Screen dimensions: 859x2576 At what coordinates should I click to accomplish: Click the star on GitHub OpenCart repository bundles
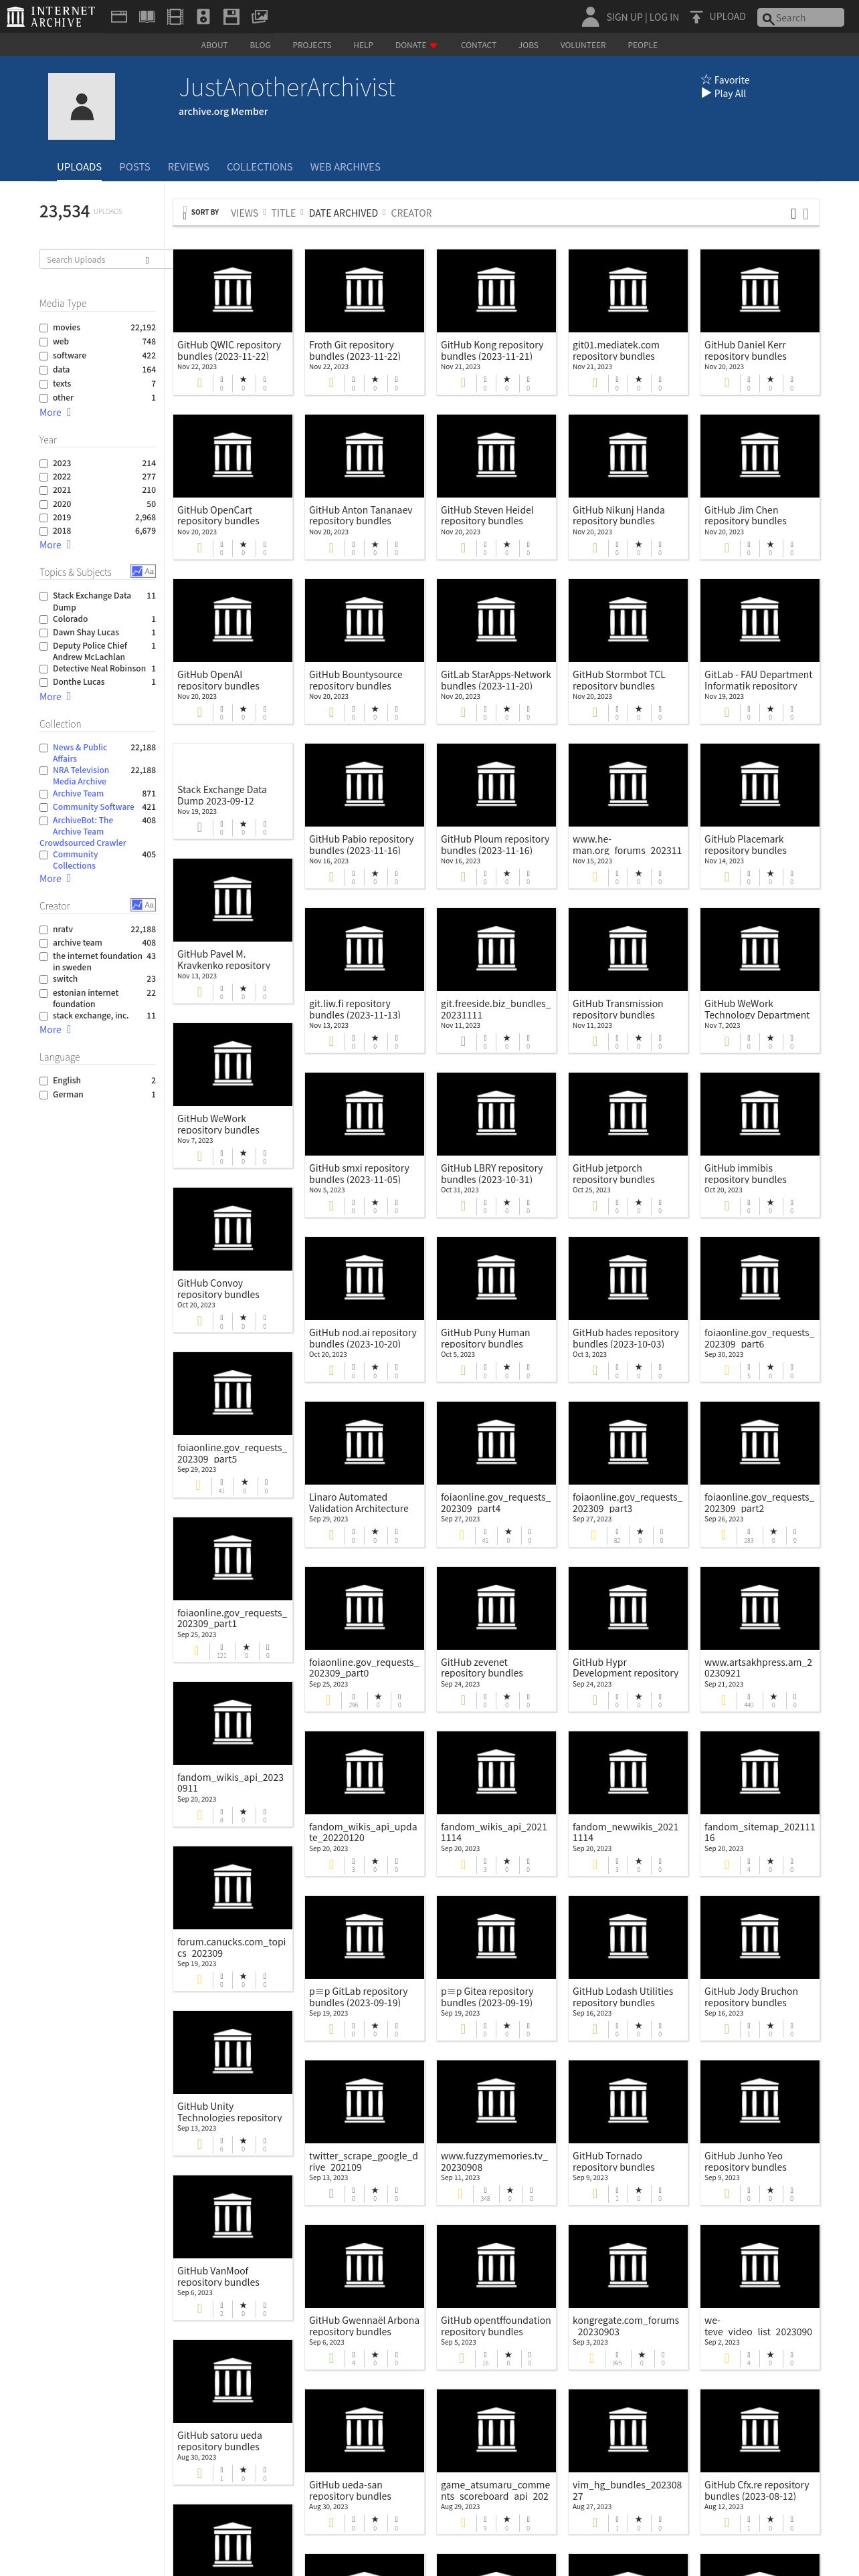pos(243,544)
